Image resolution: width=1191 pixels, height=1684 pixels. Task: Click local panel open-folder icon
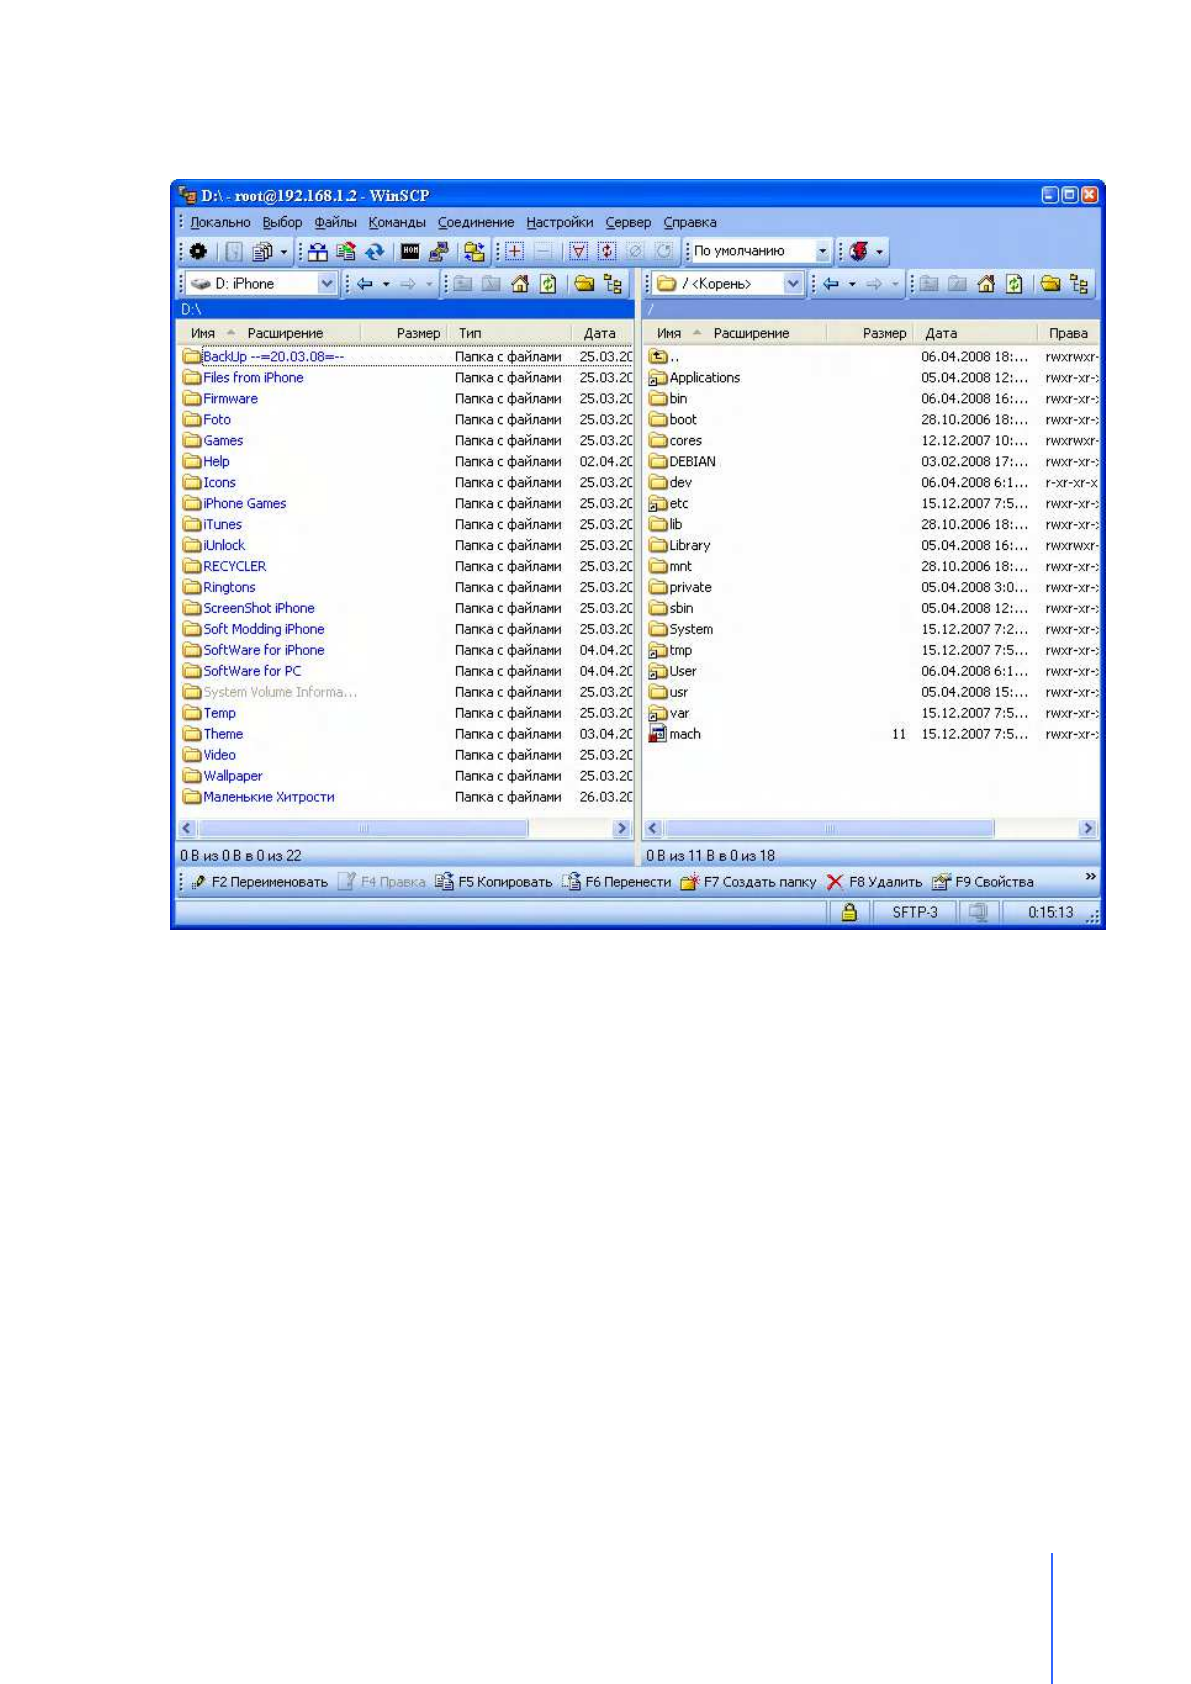coord(584,284)
